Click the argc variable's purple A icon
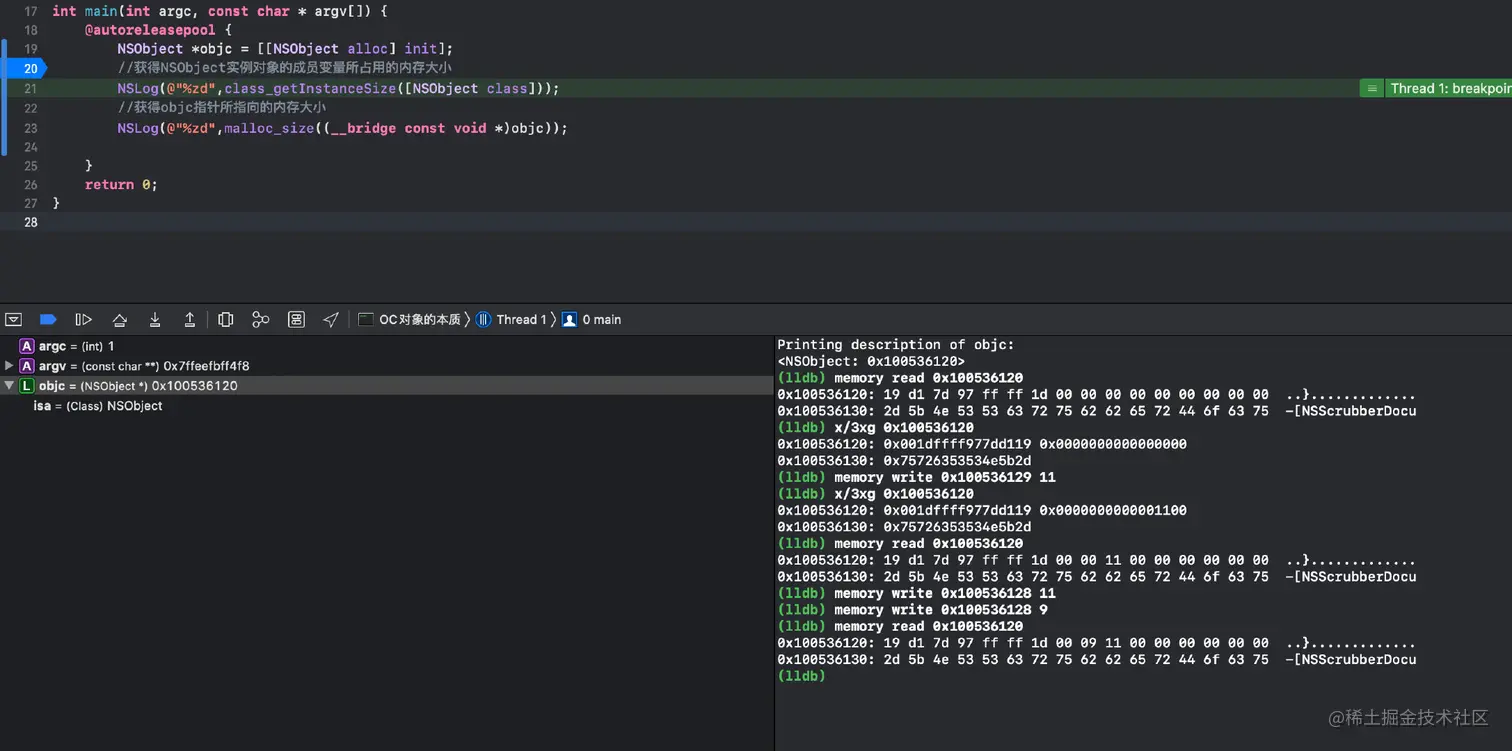The image size is (1512, 751). pyautogui.click(x=27, y=346)
